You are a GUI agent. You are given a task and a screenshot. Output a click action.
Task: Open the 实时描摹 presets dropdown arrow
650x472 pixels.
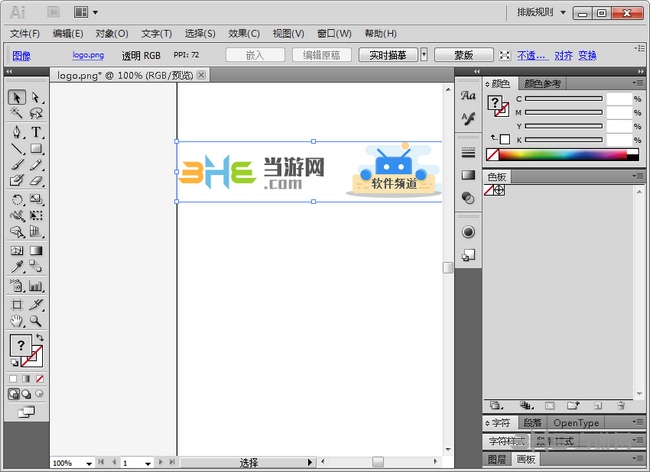tap(424, 55)
